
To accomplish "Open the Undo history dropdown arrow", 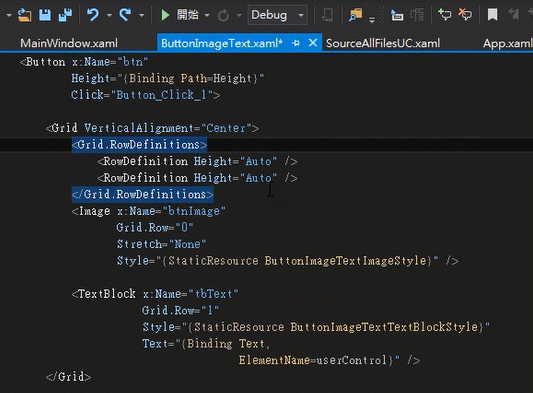I will click(109, 15).
